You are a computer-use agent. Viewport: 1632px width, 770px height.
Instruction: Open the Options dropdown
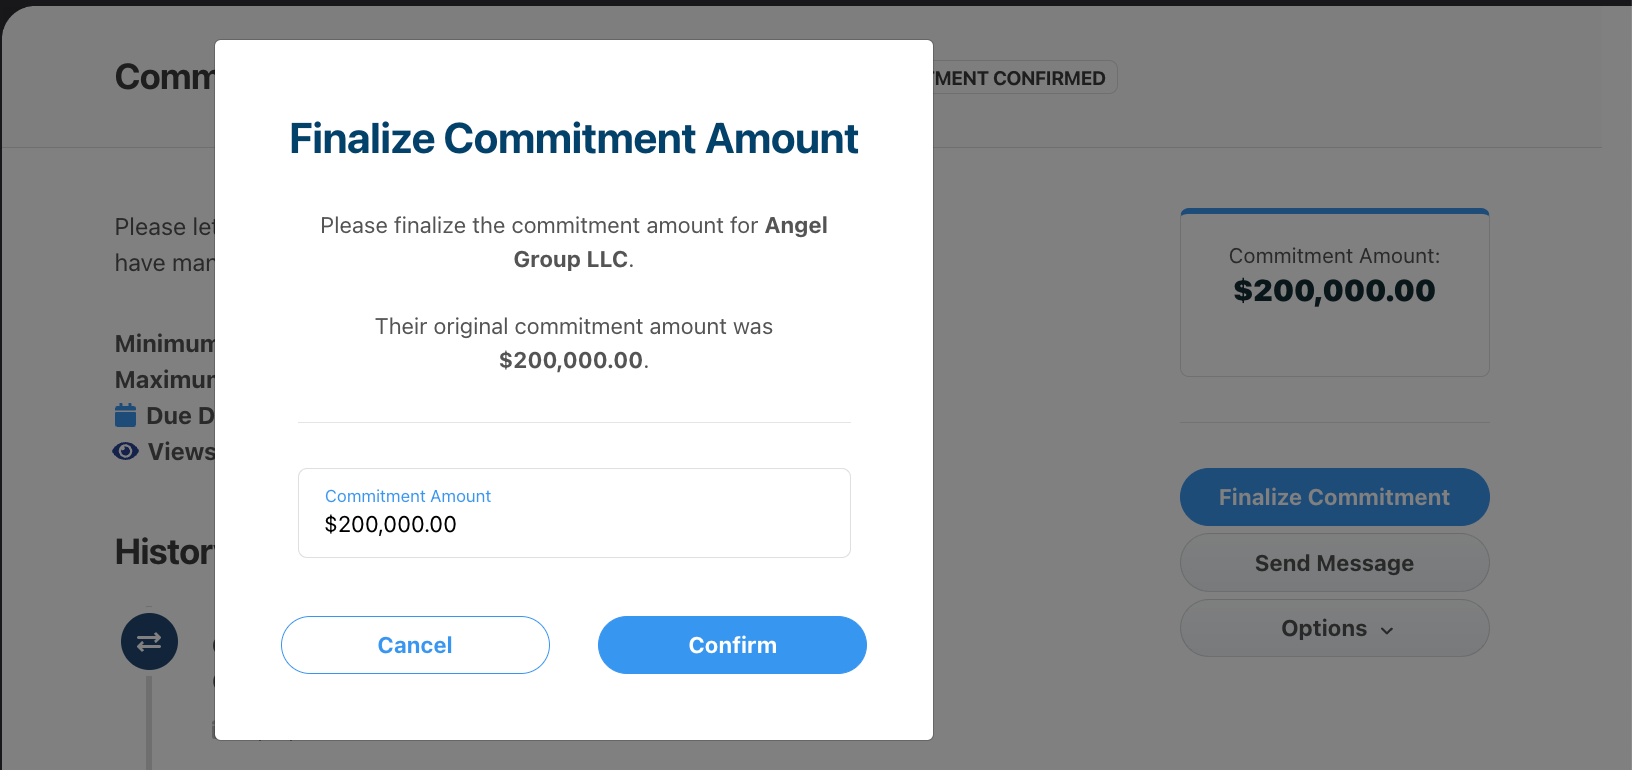point(1334,628)
